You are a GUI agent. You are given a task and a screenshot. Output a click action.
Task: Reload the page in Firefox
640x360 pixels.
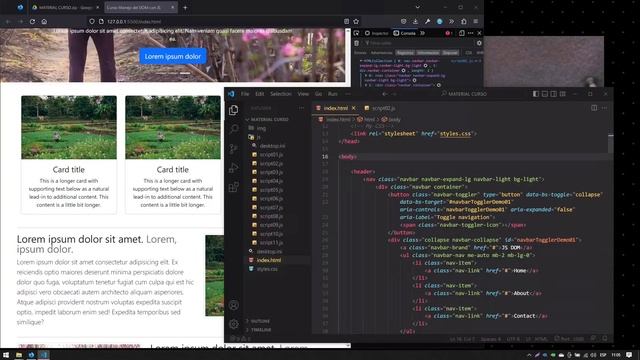click(x=32, y=21)
